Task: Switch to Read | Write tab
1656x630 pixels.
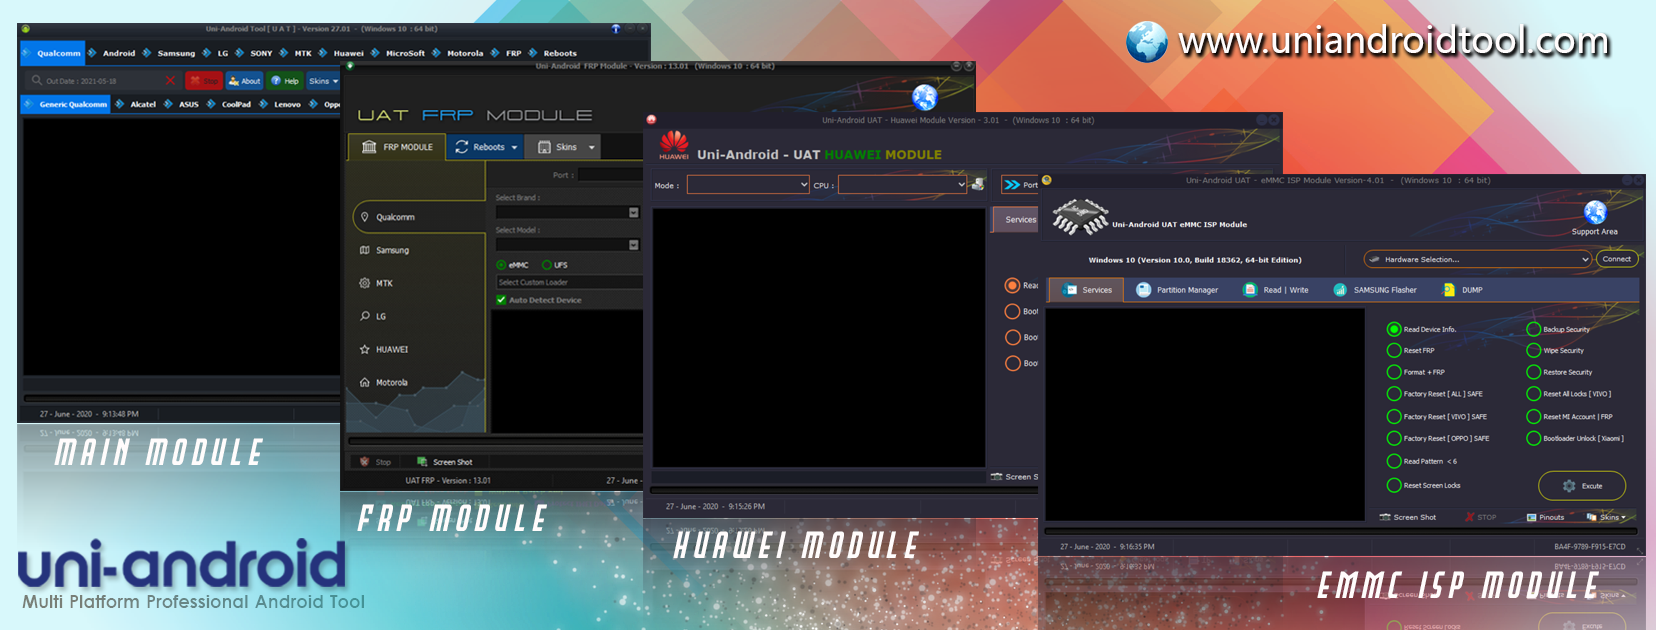Action: (x=1275, y=290)
